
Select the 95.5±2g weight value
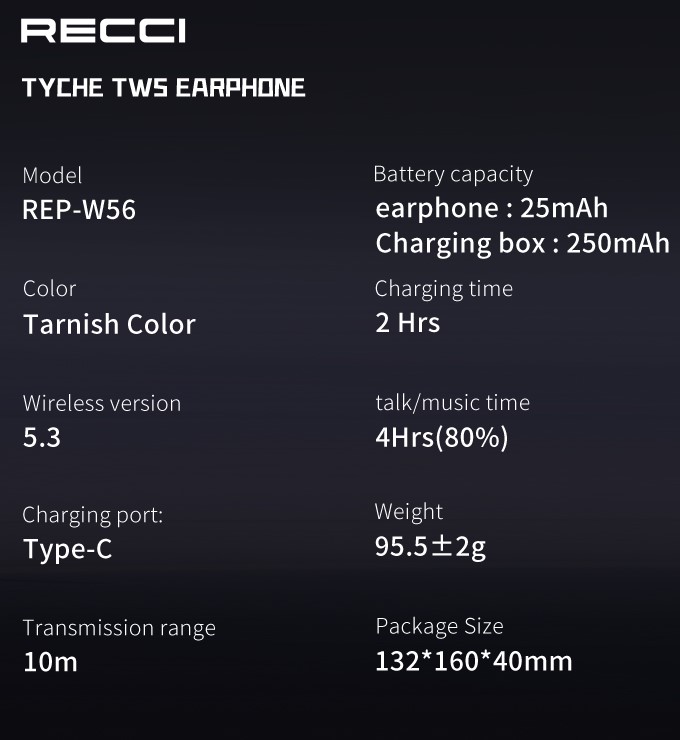click(430, 547)
